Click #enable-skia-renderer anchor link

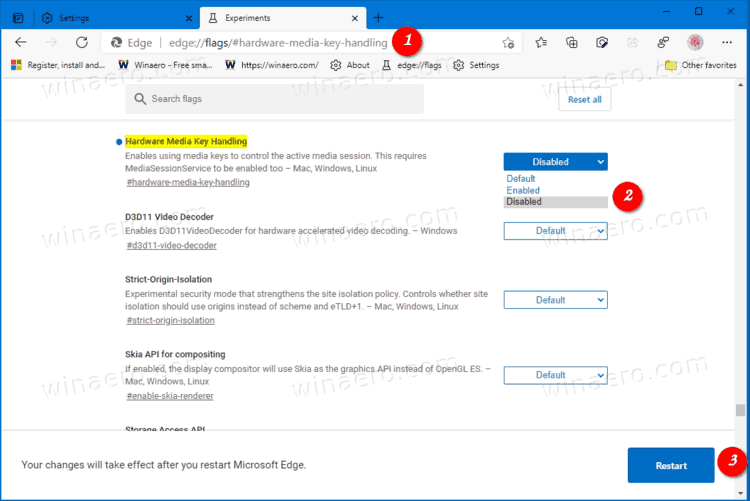click(170, 396)
